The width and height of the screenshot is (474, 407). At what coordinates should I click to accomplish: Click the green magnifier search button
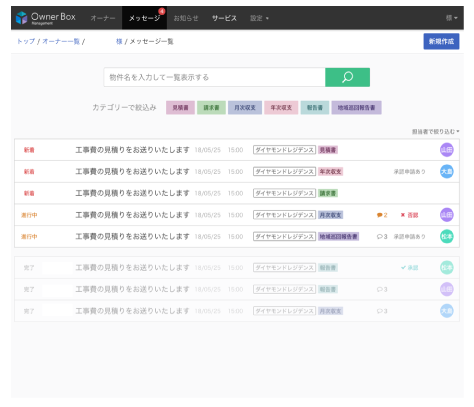347,77
